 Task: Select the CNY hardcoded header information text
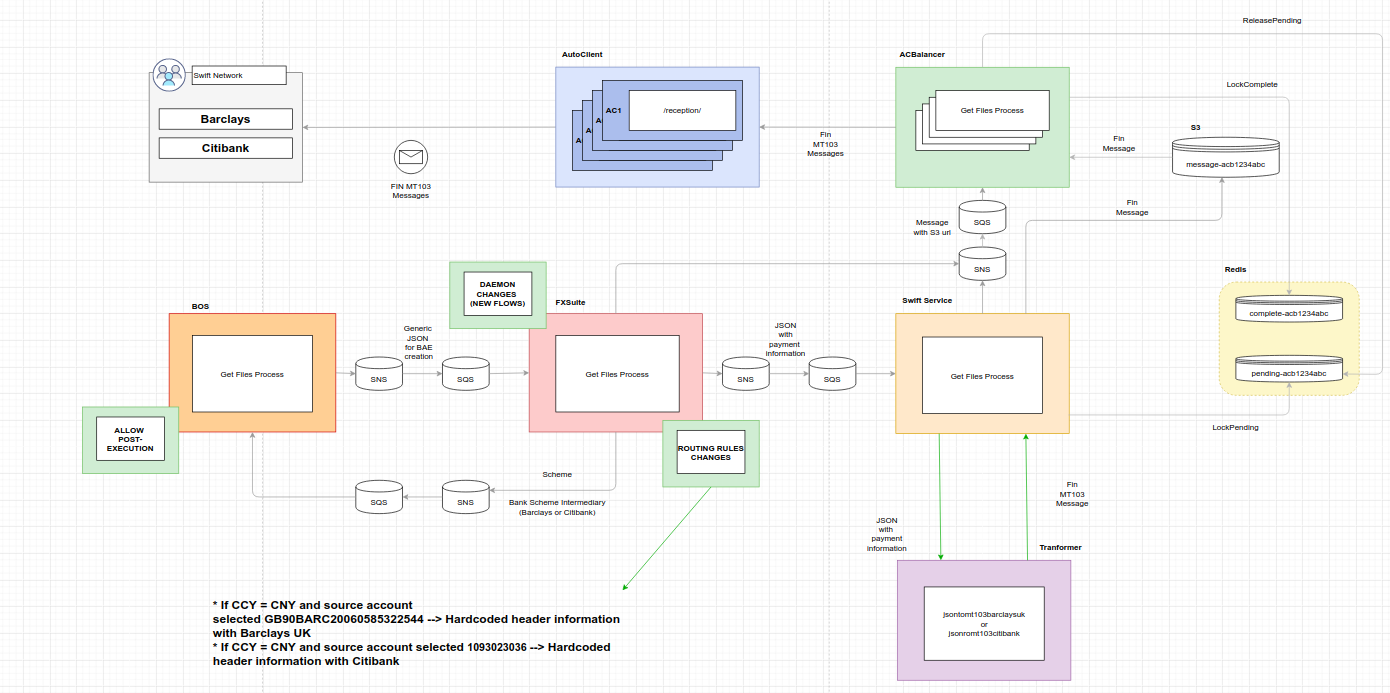click(x=416, y=633)
